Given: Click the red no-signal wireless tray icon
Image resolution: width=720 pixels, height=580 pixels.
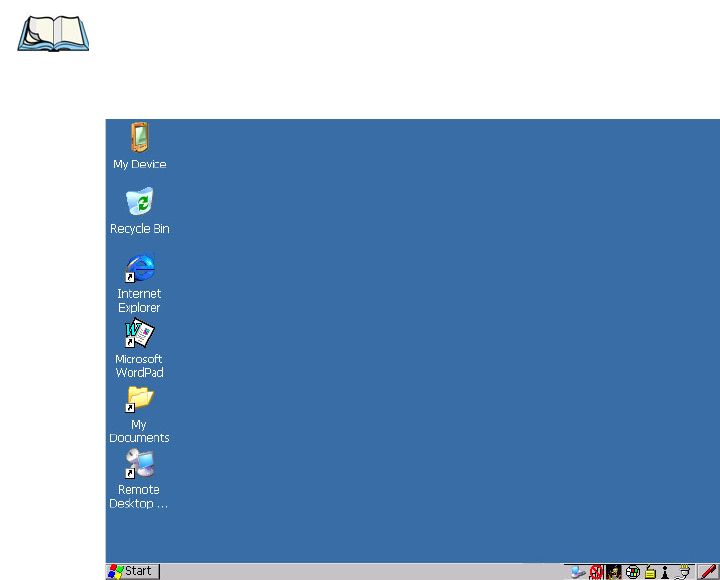Looking at the screenshot, I should point(596,572).
